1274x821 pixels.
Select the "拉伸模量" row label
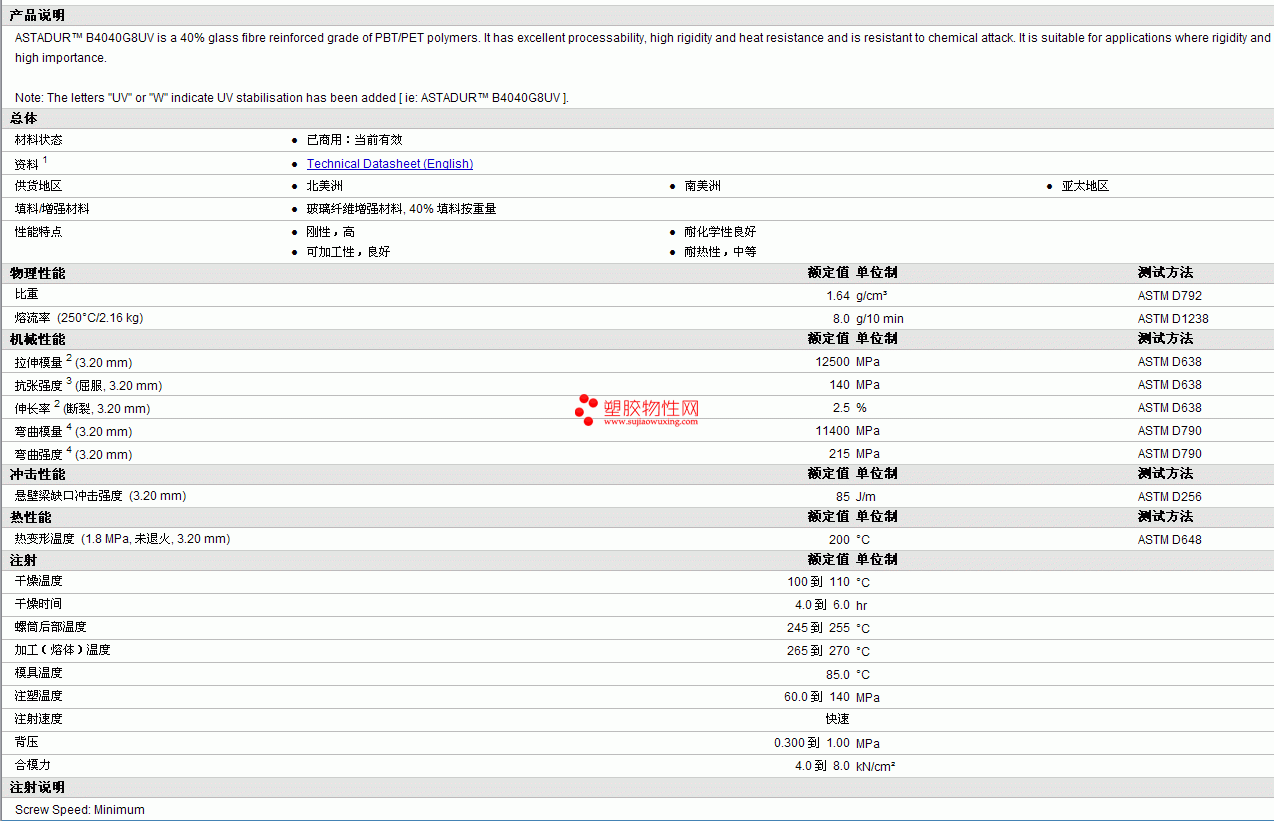38,362
